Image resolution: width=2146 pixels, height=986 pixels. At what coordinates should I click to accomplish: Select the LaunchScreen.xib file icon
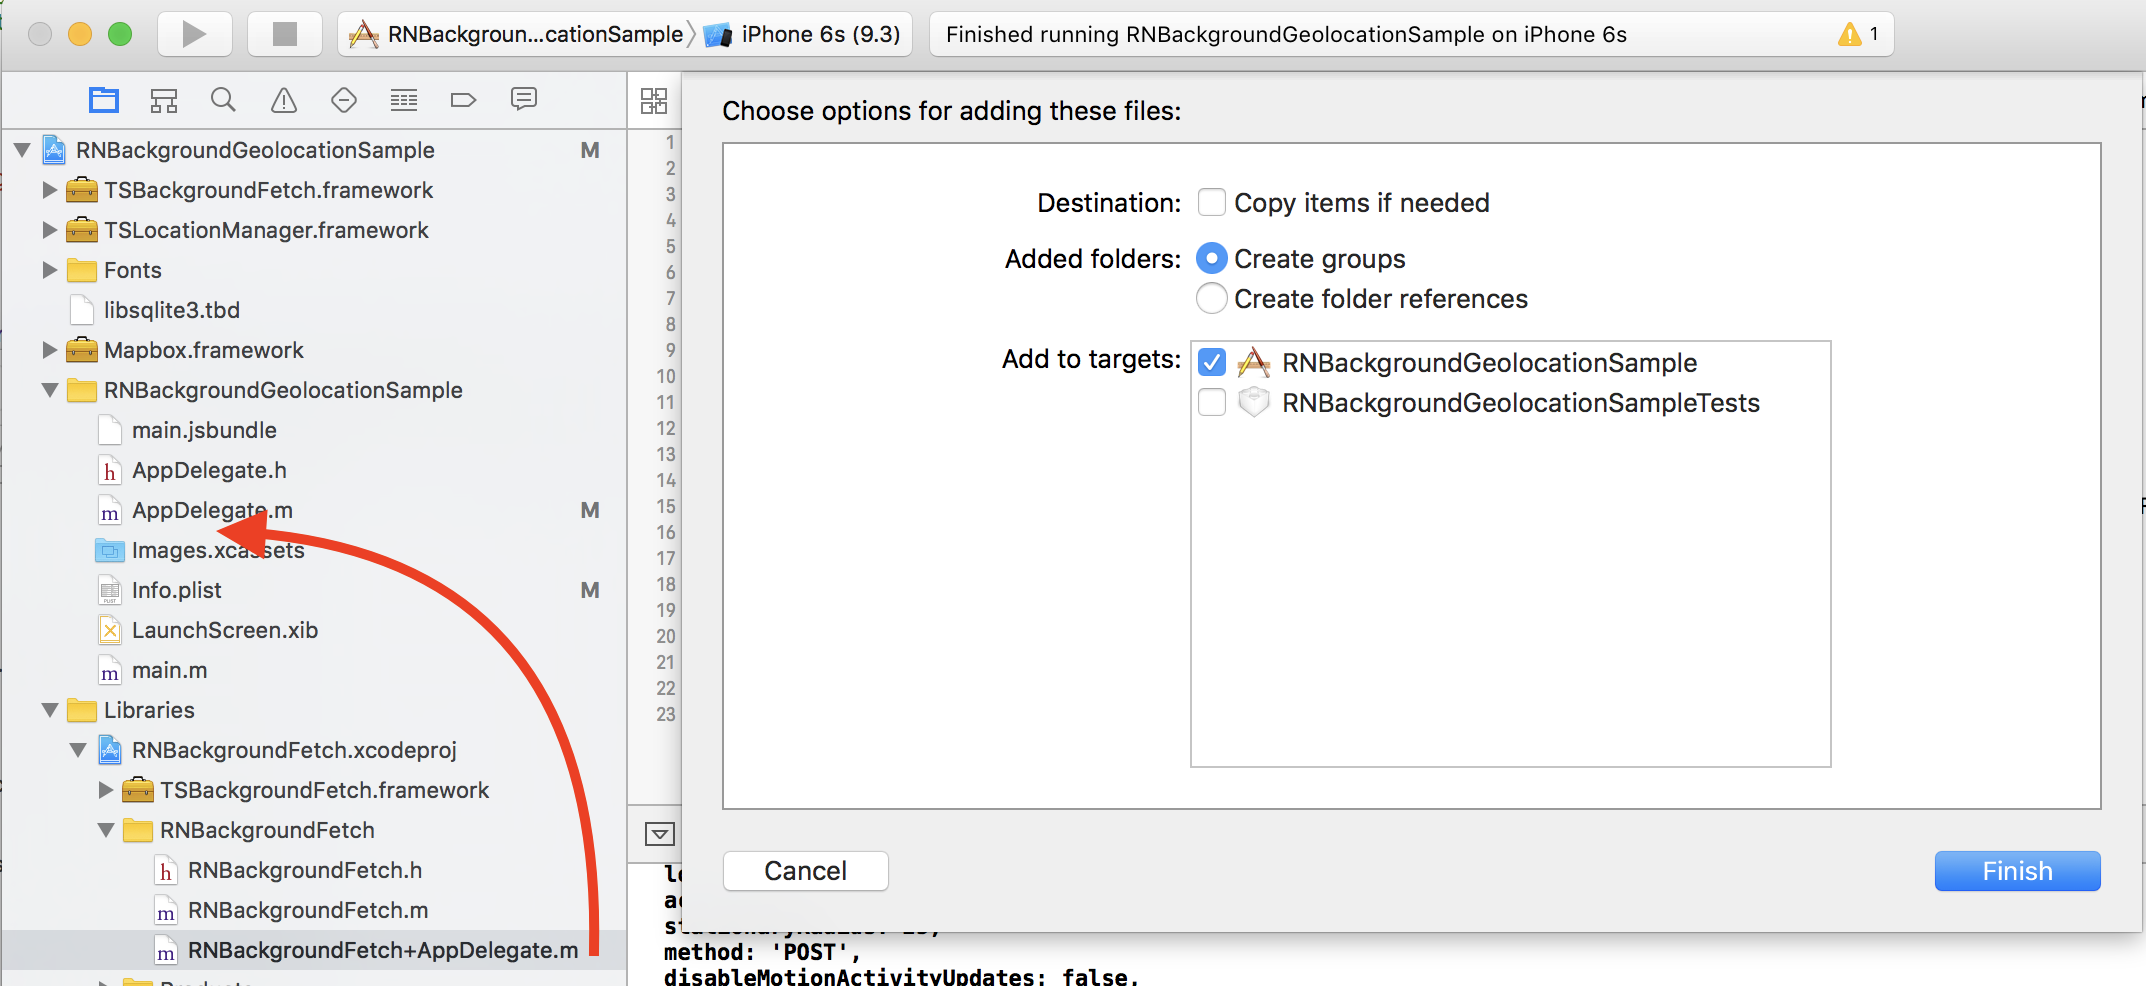110,630
